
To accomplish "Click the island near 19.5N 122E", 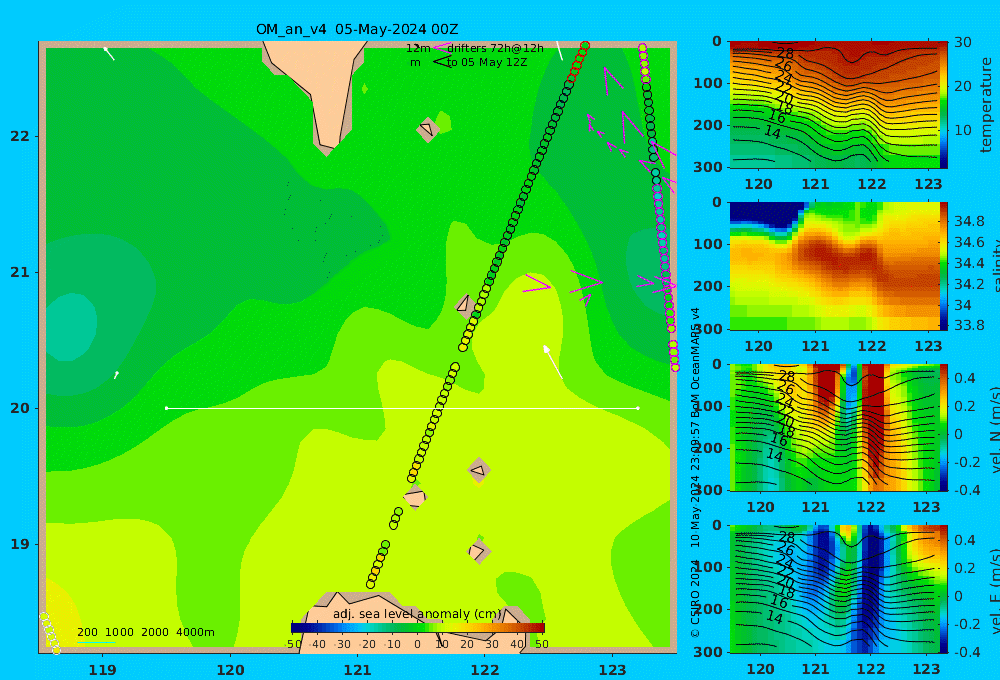I will pos(479,471).
